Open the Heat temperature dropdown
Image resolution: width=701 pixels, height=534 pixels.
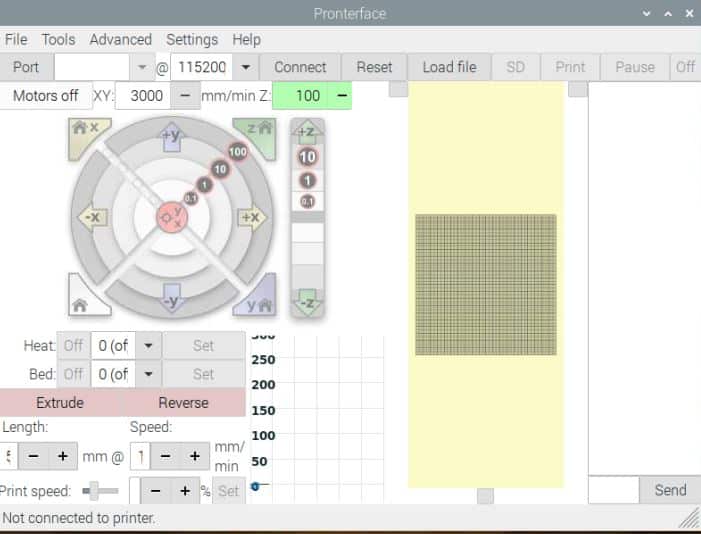[x=148, y=345]
